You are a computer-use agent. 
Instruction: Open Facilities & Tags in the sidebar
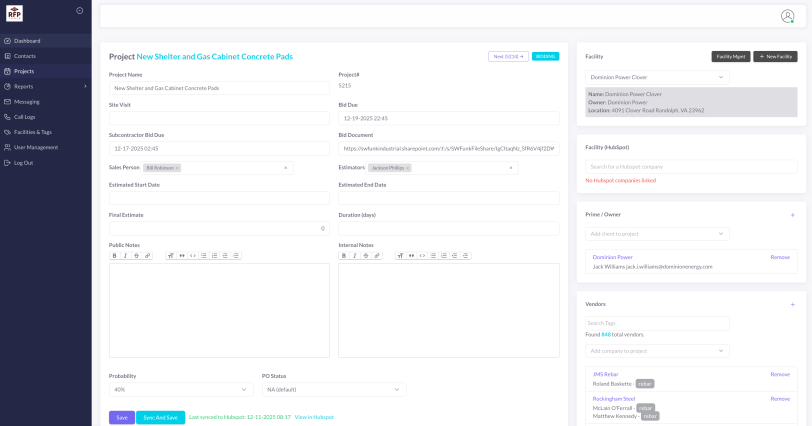[46, 132]
